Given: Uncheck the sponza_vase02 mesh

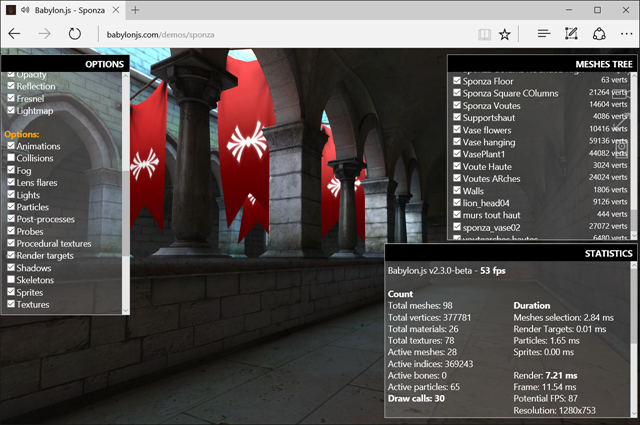Looking at the screenshot, I should point(457,227).
